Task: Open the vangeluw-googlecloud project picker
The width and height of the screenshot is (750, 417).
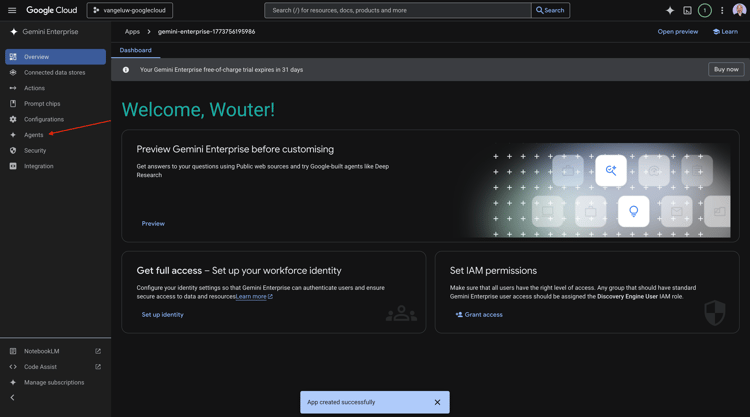Action: click(x=130, y=10)
